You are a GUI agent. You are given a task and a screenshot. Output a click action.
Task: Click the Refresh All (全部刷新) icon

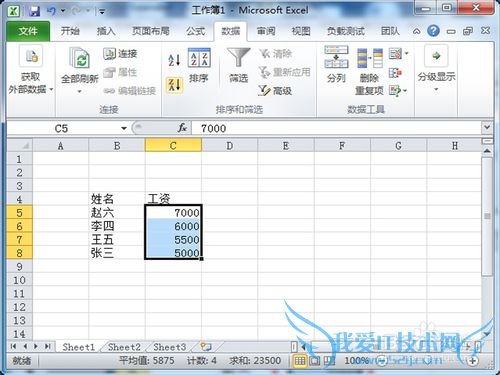tap(79, 57)
